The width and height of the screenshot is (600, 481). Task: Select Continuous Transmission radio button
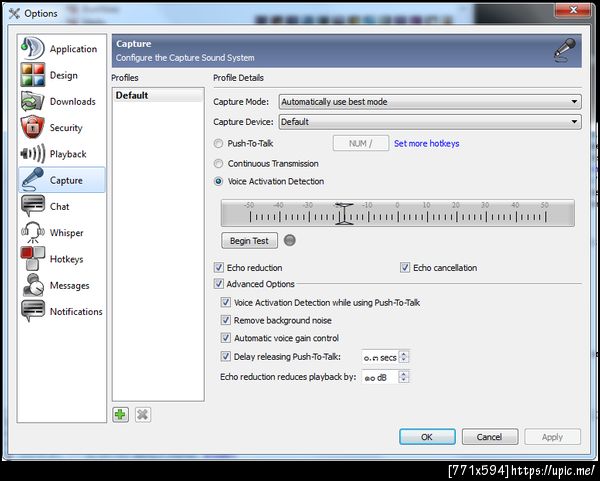coord(218,164)
